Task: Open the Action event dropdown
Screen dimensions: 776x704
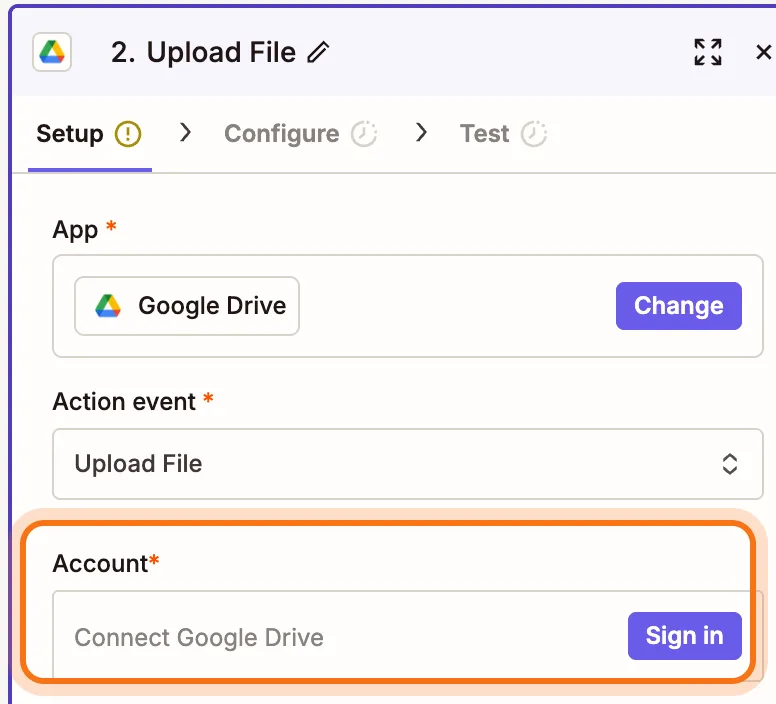Action: tap(408, 464)
